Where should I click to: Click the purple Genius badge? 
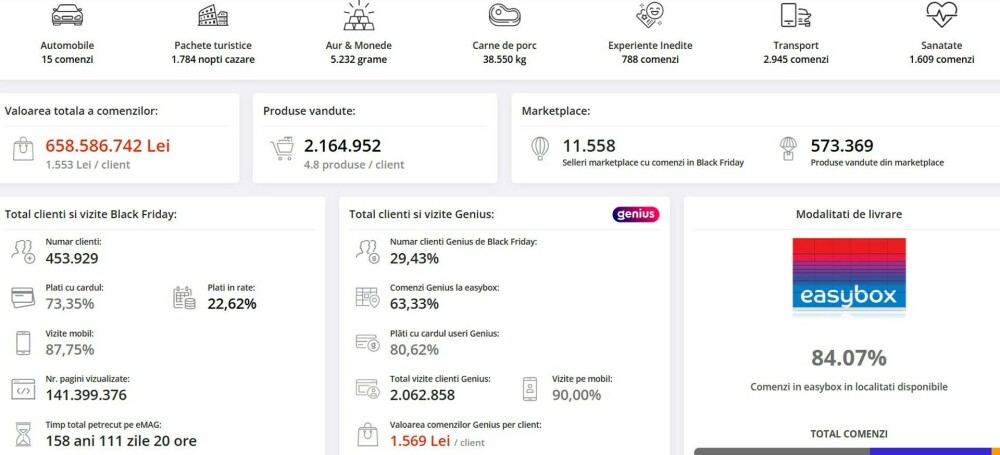click(x=635, y=214)
